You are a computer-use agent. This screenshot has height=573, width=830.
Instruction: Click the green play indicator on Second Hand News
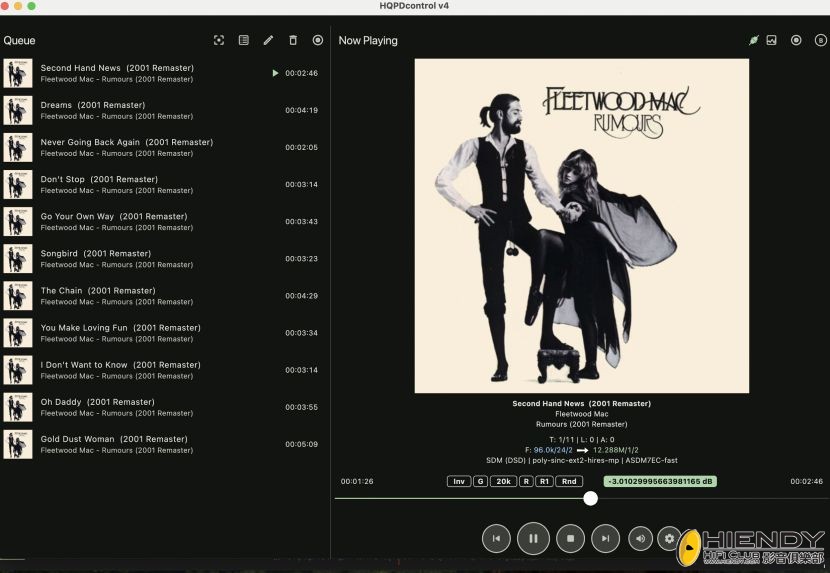pyautogui.click(x=275, y=73)
